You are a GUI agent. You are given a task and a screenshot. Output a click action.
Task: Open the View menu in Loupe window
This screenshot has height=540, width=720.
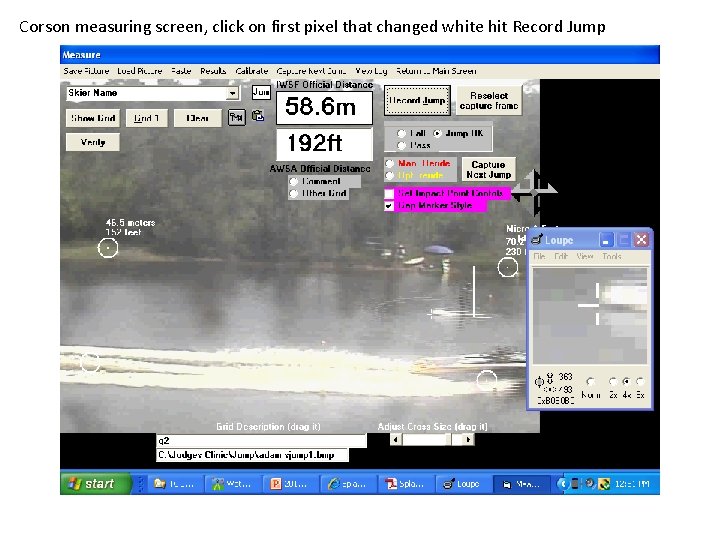pos(585,256)
